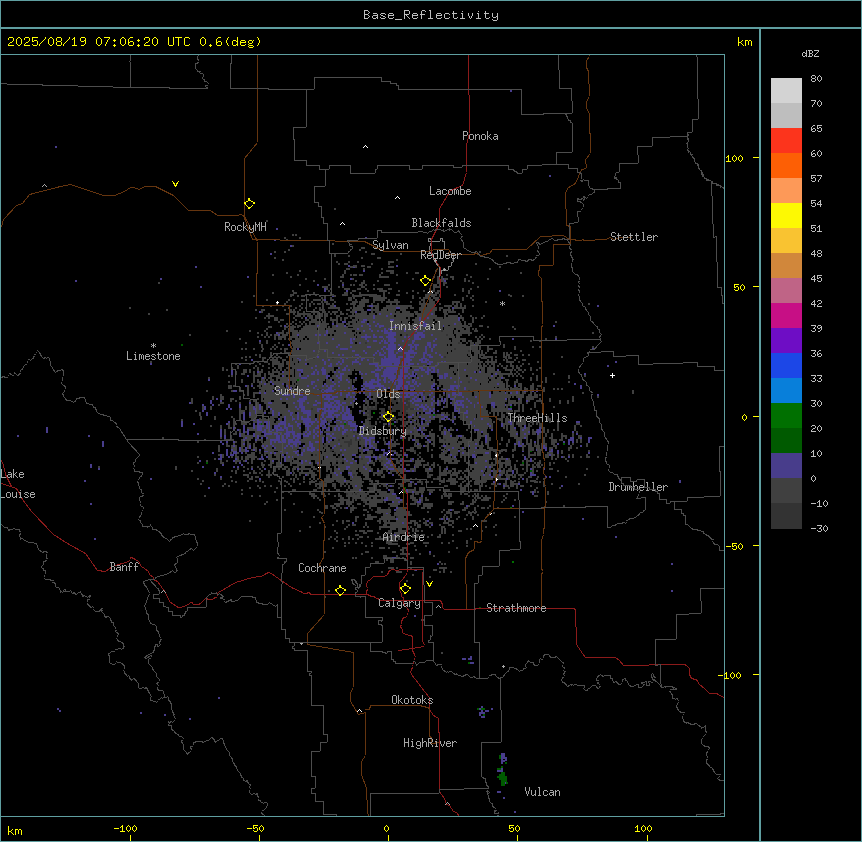
Task: Click the 80 value in the dBZ legend
Action: (816, 79)
